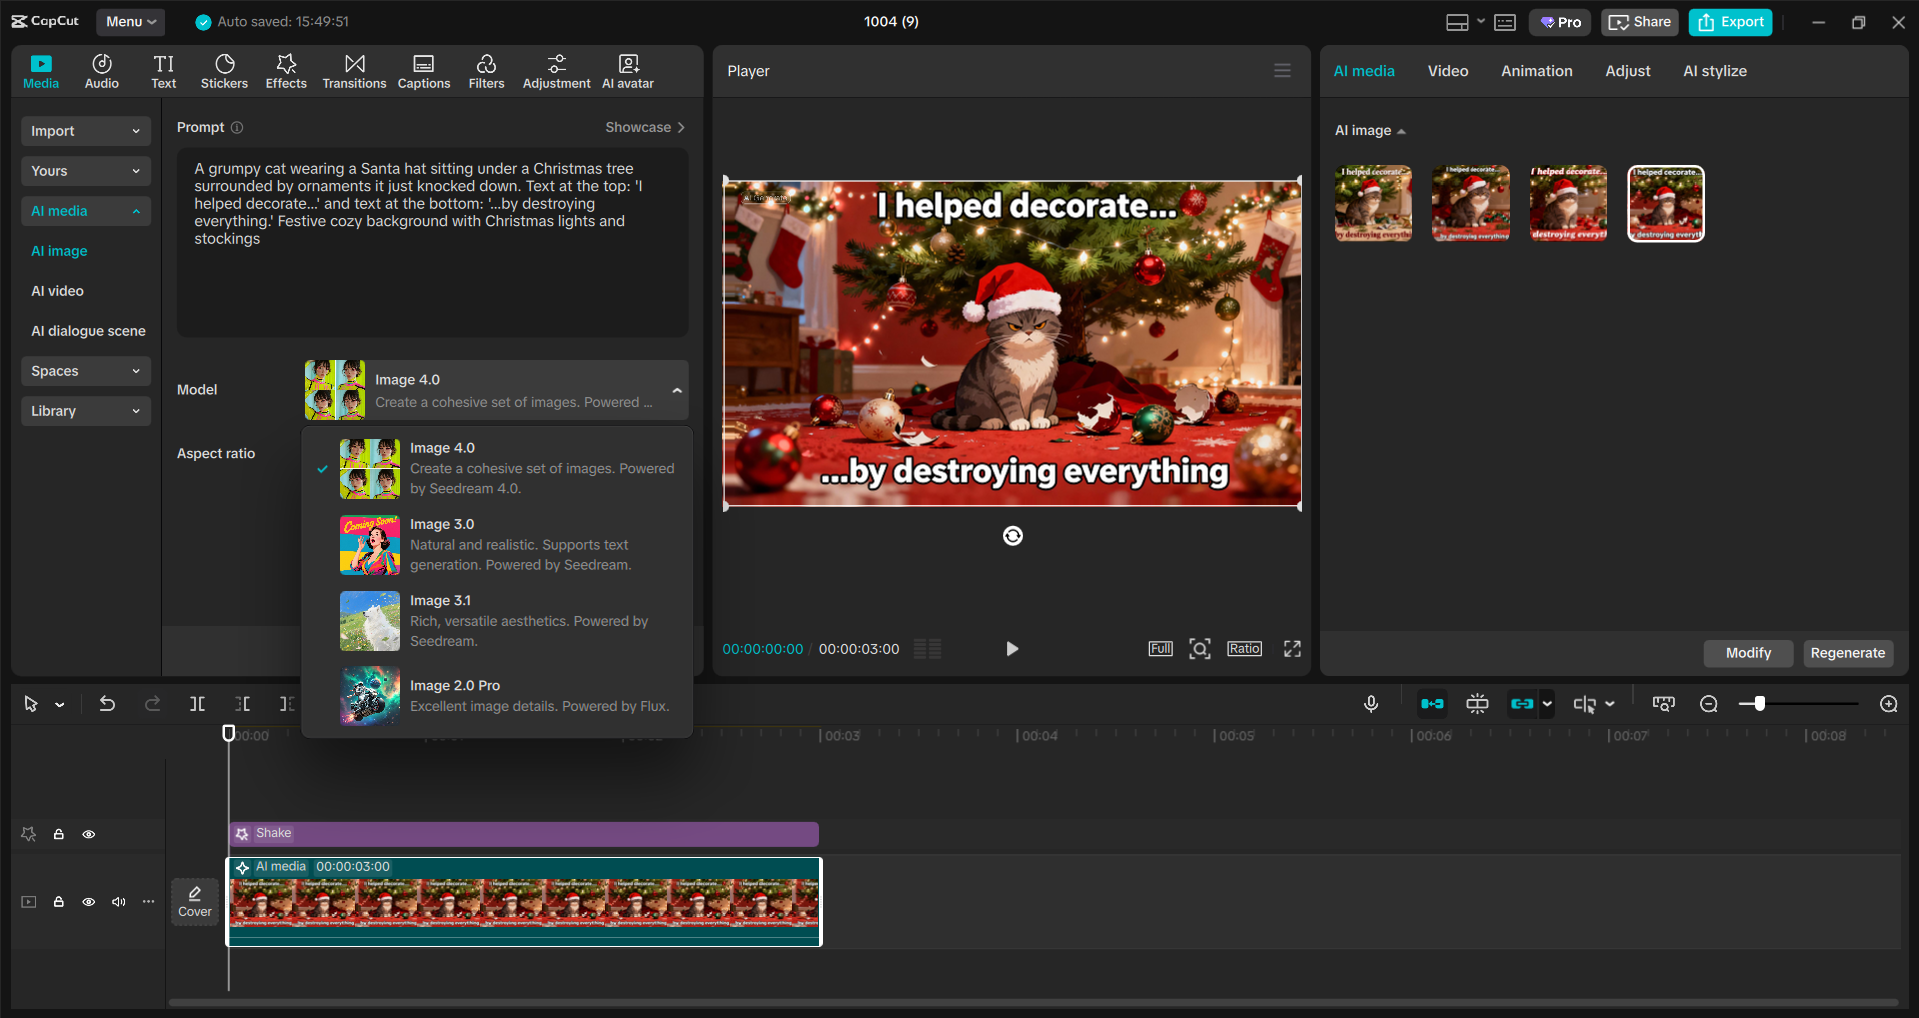
Task: Adjust the timeline zoom slider
Action: (x=1760, y=703)
